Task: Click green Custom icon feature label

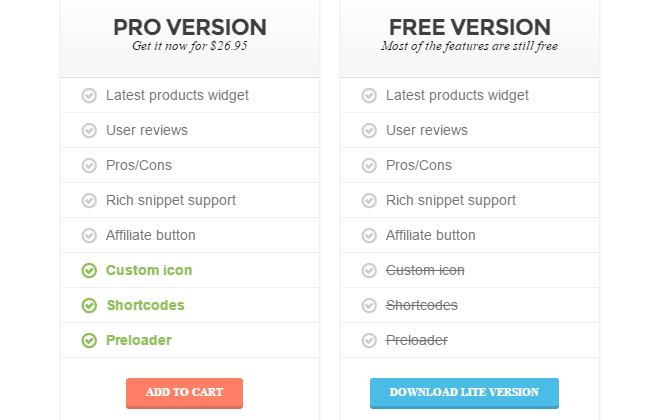Action: [149, 270]
